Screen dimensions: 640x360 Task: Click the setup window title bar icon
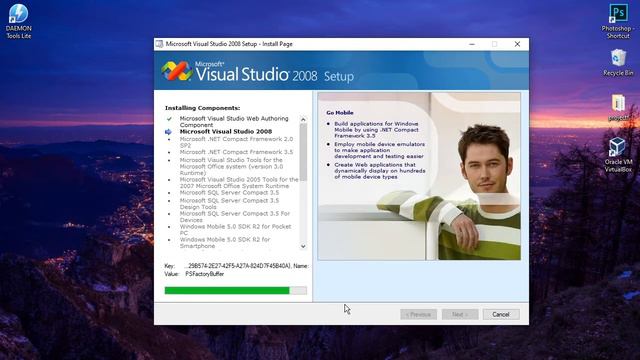coord(160,44)
